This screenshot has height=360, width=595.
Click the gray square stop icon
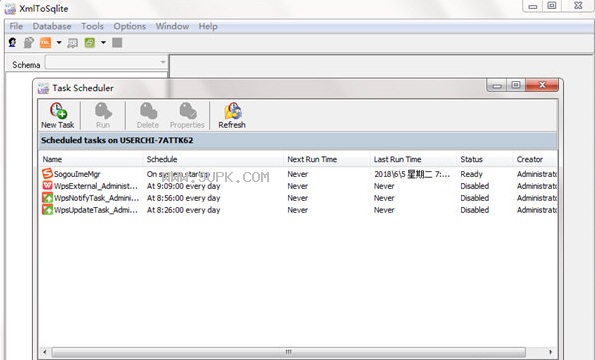tap(117, 42)
